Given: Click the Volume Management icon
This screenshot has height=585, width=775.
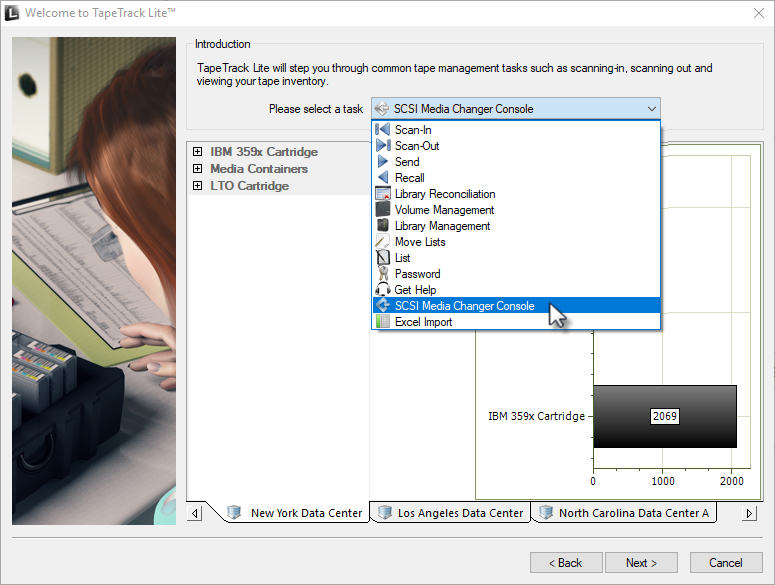Looking at the screenshot, I should point(383,209).
